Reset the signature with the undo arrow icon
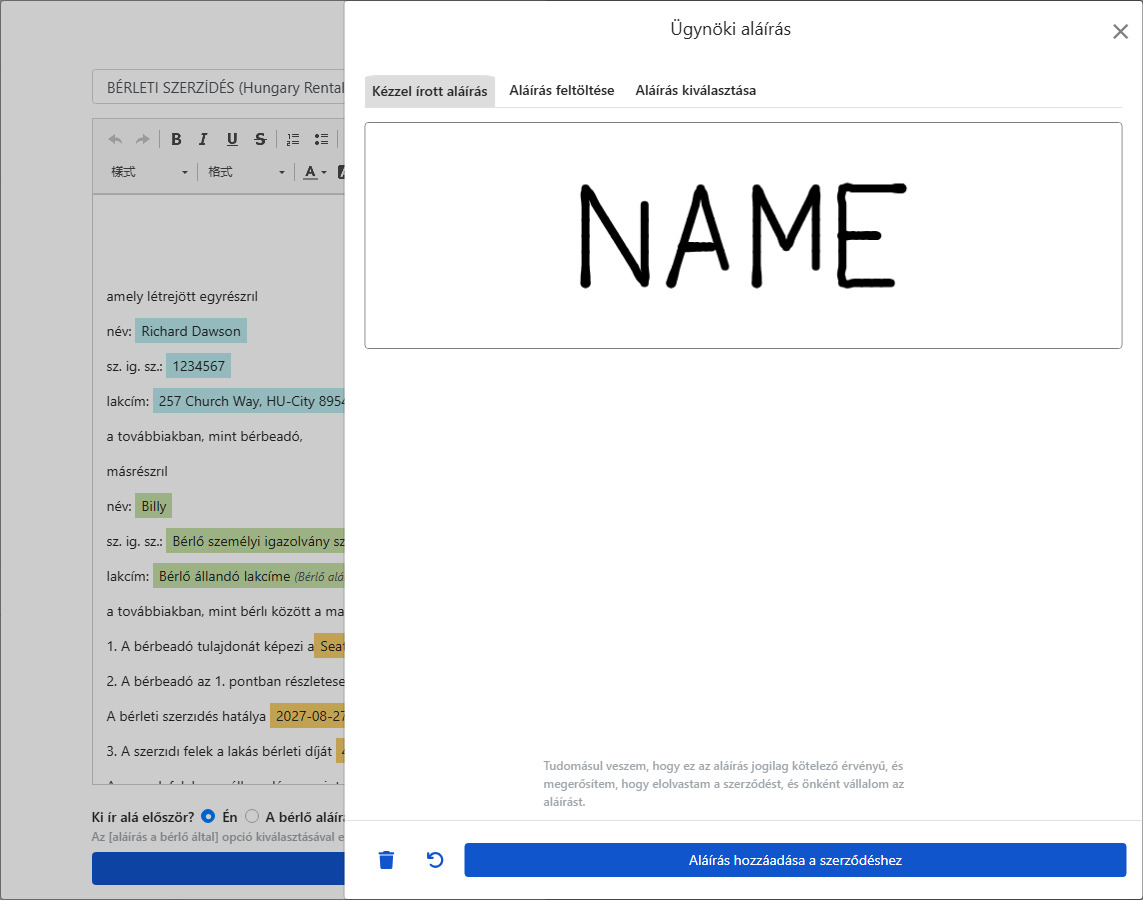The height and width of the screenshot is (900, 1143). [x=434, y=860]
